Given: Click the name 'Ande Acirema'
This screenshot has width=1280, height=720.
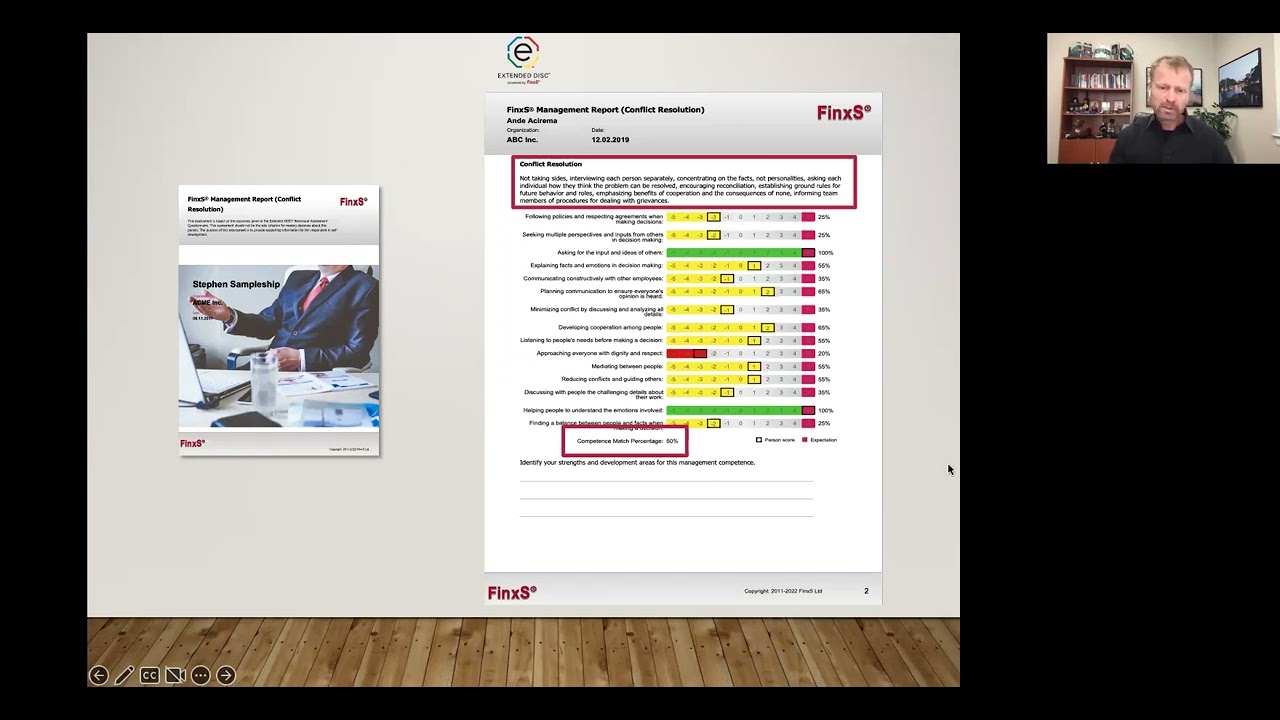Looking at the screenshot, I should coord(532,121).
